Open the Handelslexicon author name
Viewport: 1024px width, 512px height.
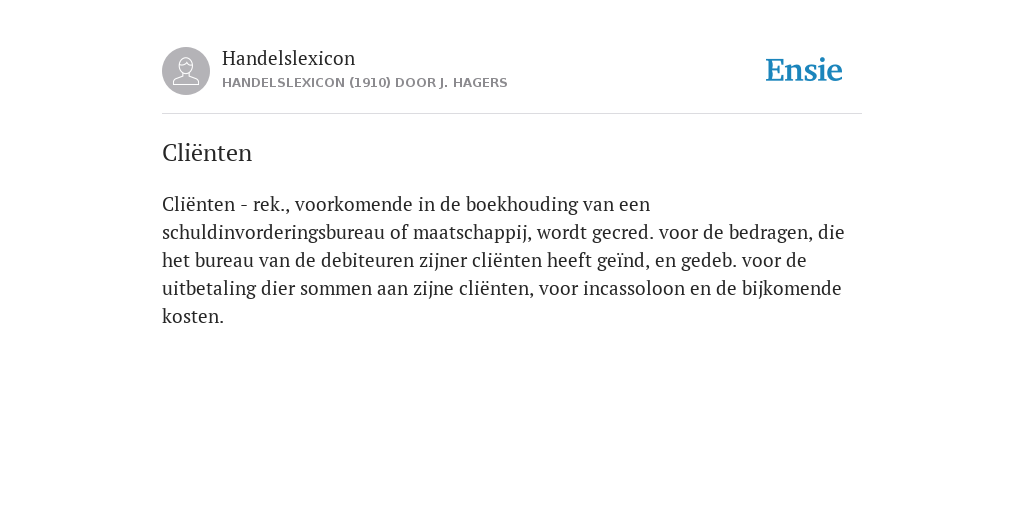[x=289, y=58]
